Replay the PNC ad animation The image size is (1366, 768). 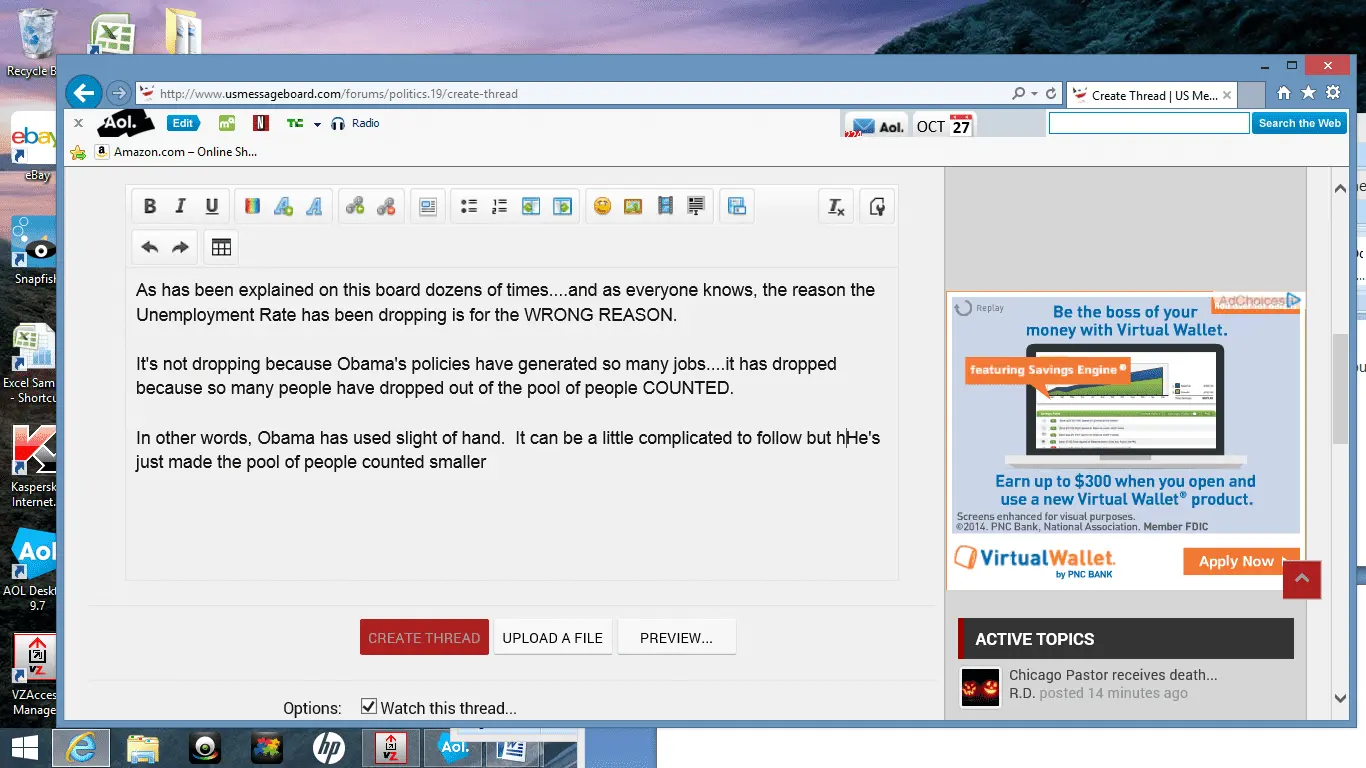[980, 308]
